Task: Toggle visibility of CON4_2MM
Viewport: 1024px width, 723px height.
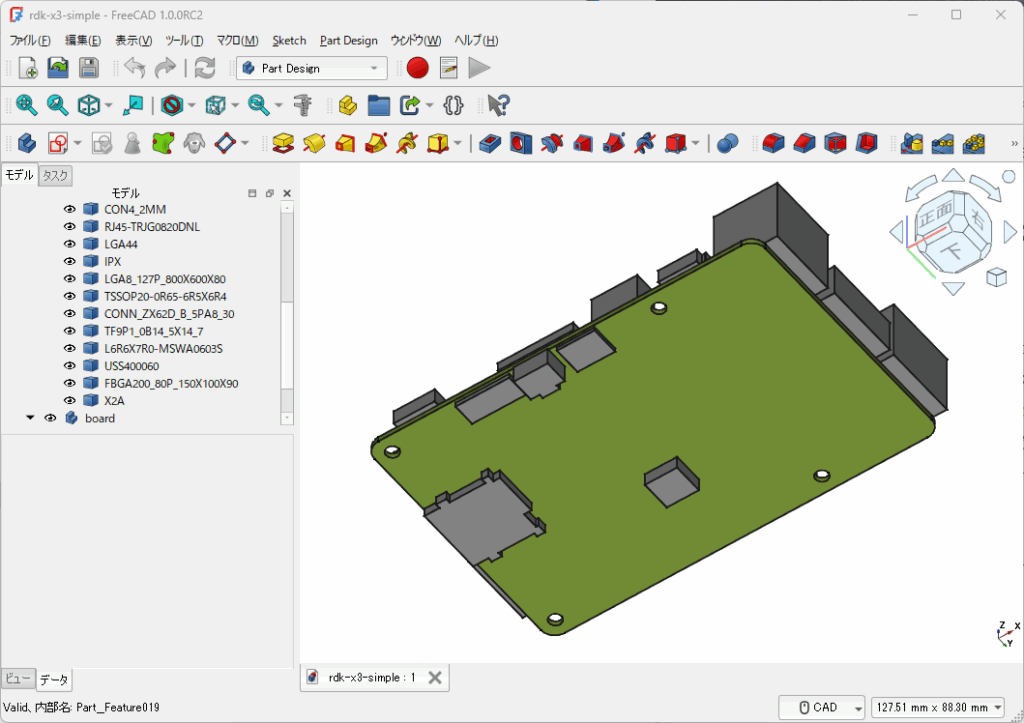Action: click(x=70, y=209)
